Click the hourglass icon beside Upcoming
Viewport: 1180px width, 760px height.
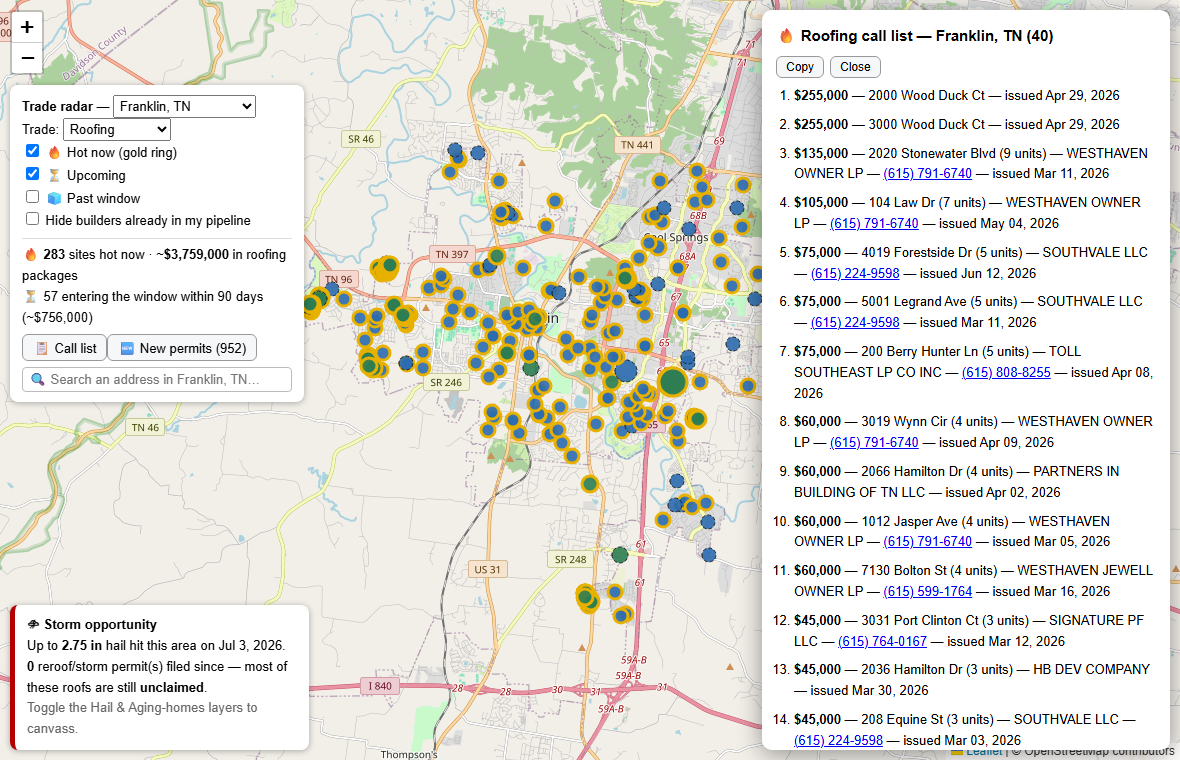pyautogui.click(x=54, y=175)
